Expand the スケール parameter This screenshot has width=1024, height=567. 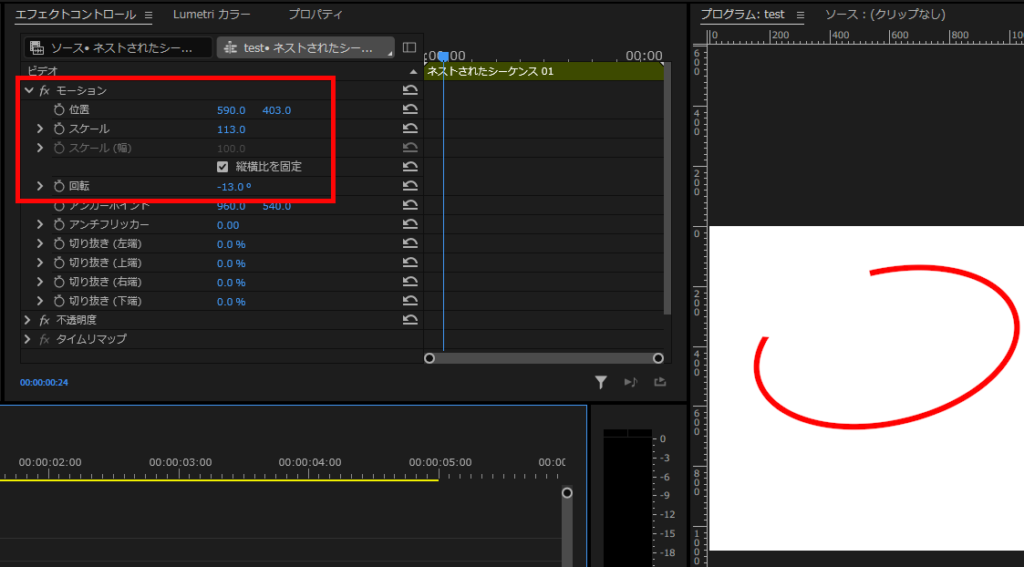click(x=40, y=129)
